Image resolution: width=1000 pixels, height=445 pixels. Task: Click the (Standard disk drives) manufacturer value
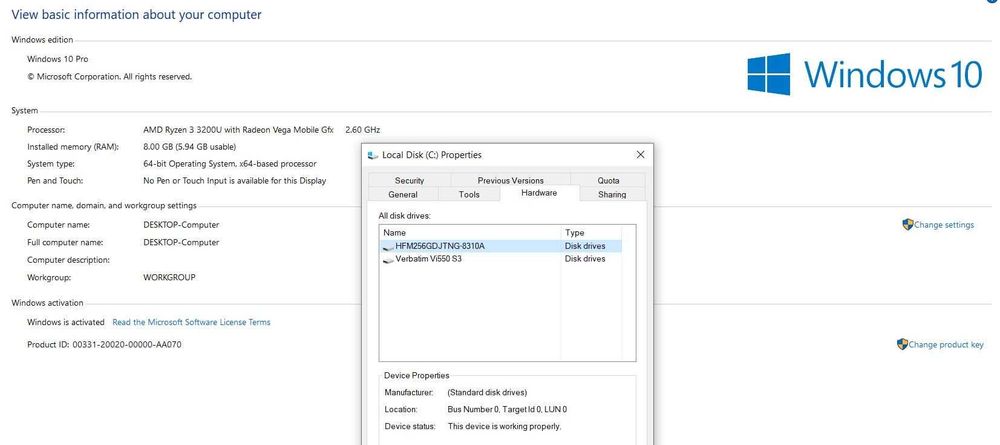click(x=487, y=393)
